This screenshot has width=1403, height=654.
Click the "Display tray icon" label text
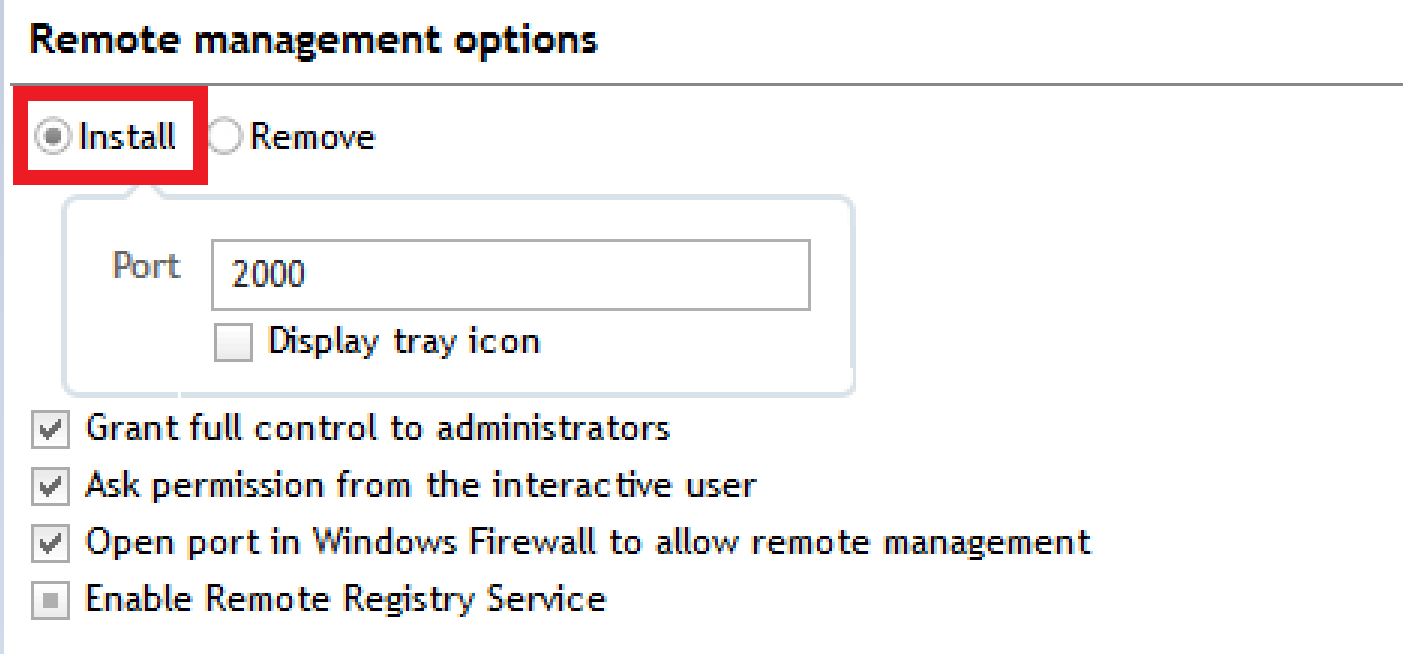404,342
